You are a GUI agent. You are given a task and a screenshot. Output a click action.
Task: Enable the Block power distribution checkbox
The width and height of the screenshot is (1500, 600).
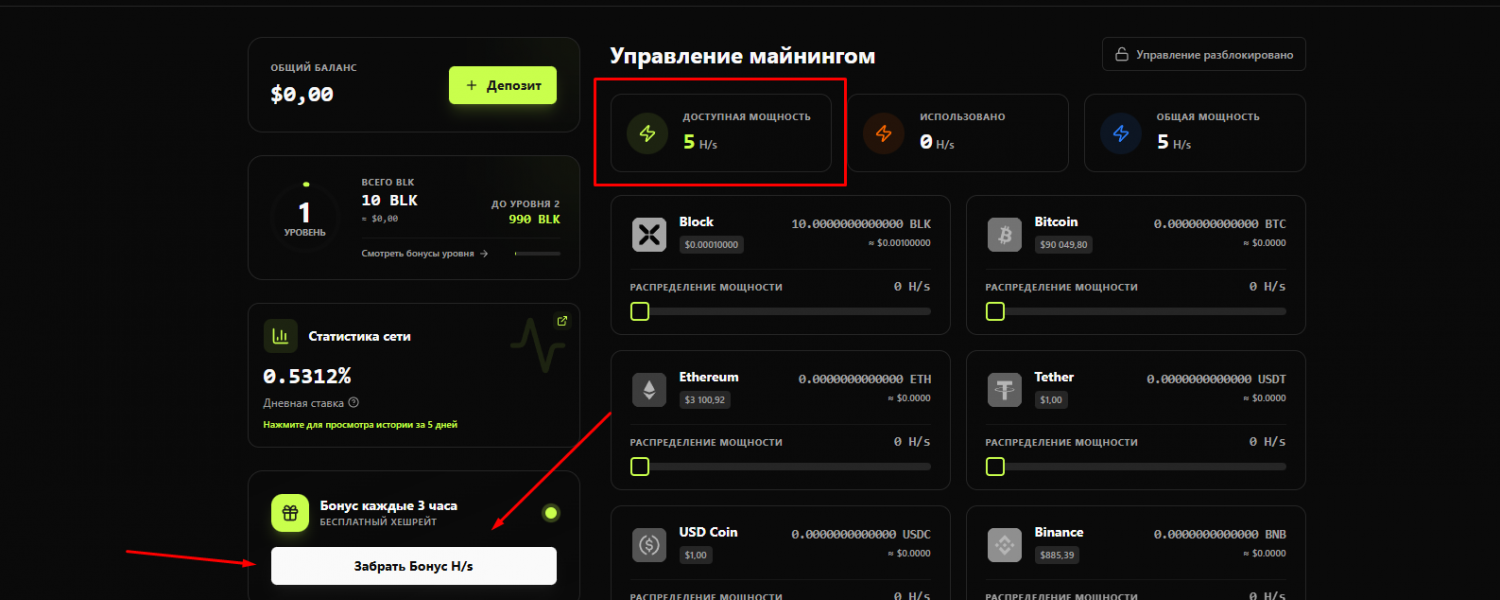click(639, 311)
